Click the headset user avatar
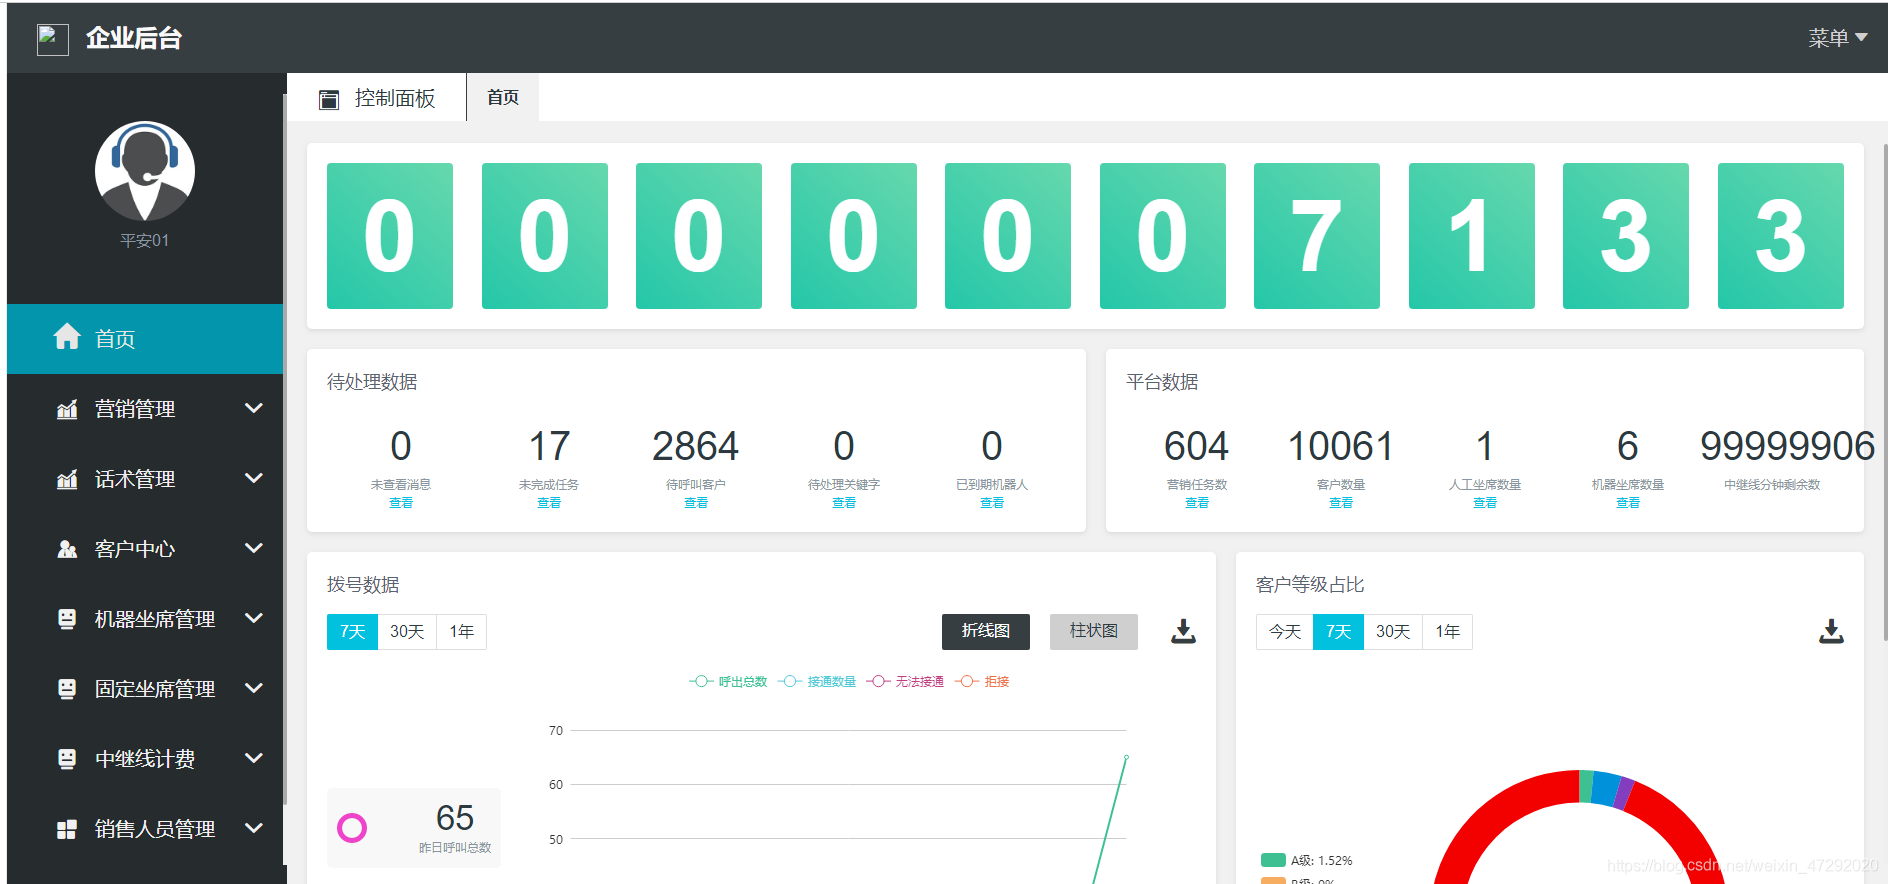Screen dimensions: 1888x884 point(145,171)
